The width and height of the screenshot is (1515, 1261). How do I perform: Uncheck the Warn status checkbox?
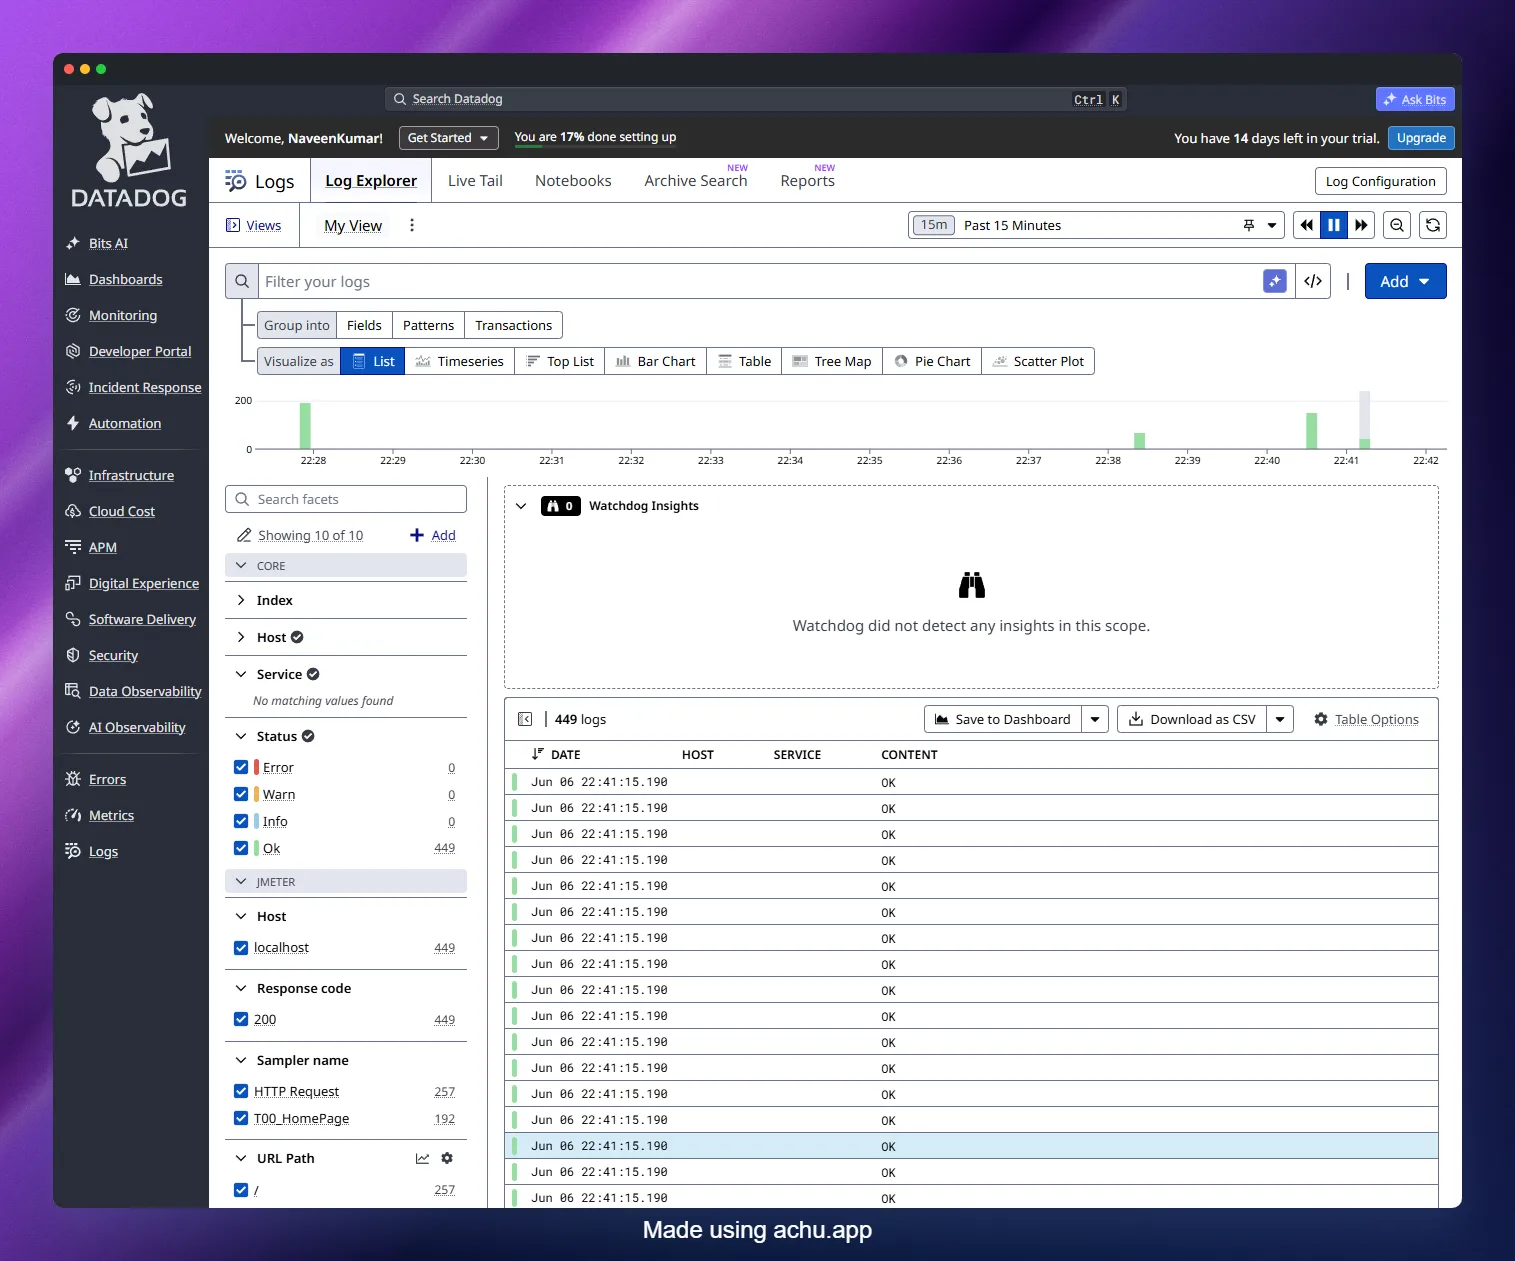point(241,794)
